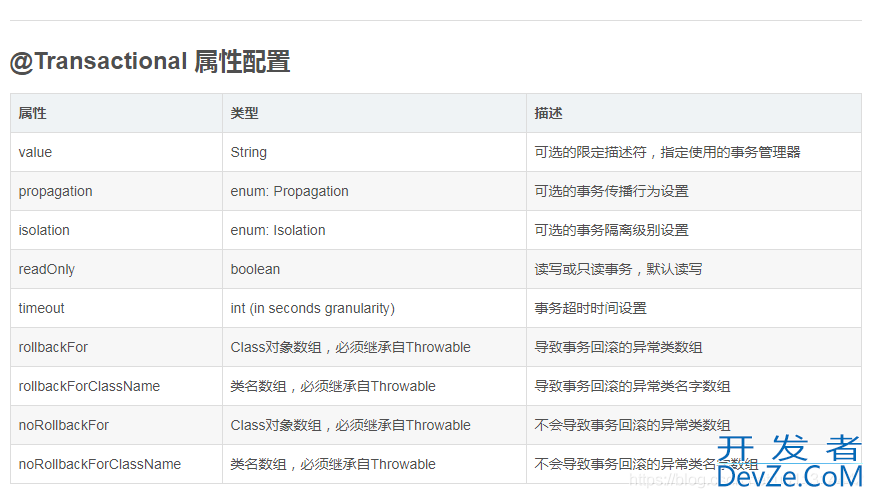Screen dimensions: 873x498
Task: Click the 描述 column header
Action: pyautogui.click(x=549, y=113)
